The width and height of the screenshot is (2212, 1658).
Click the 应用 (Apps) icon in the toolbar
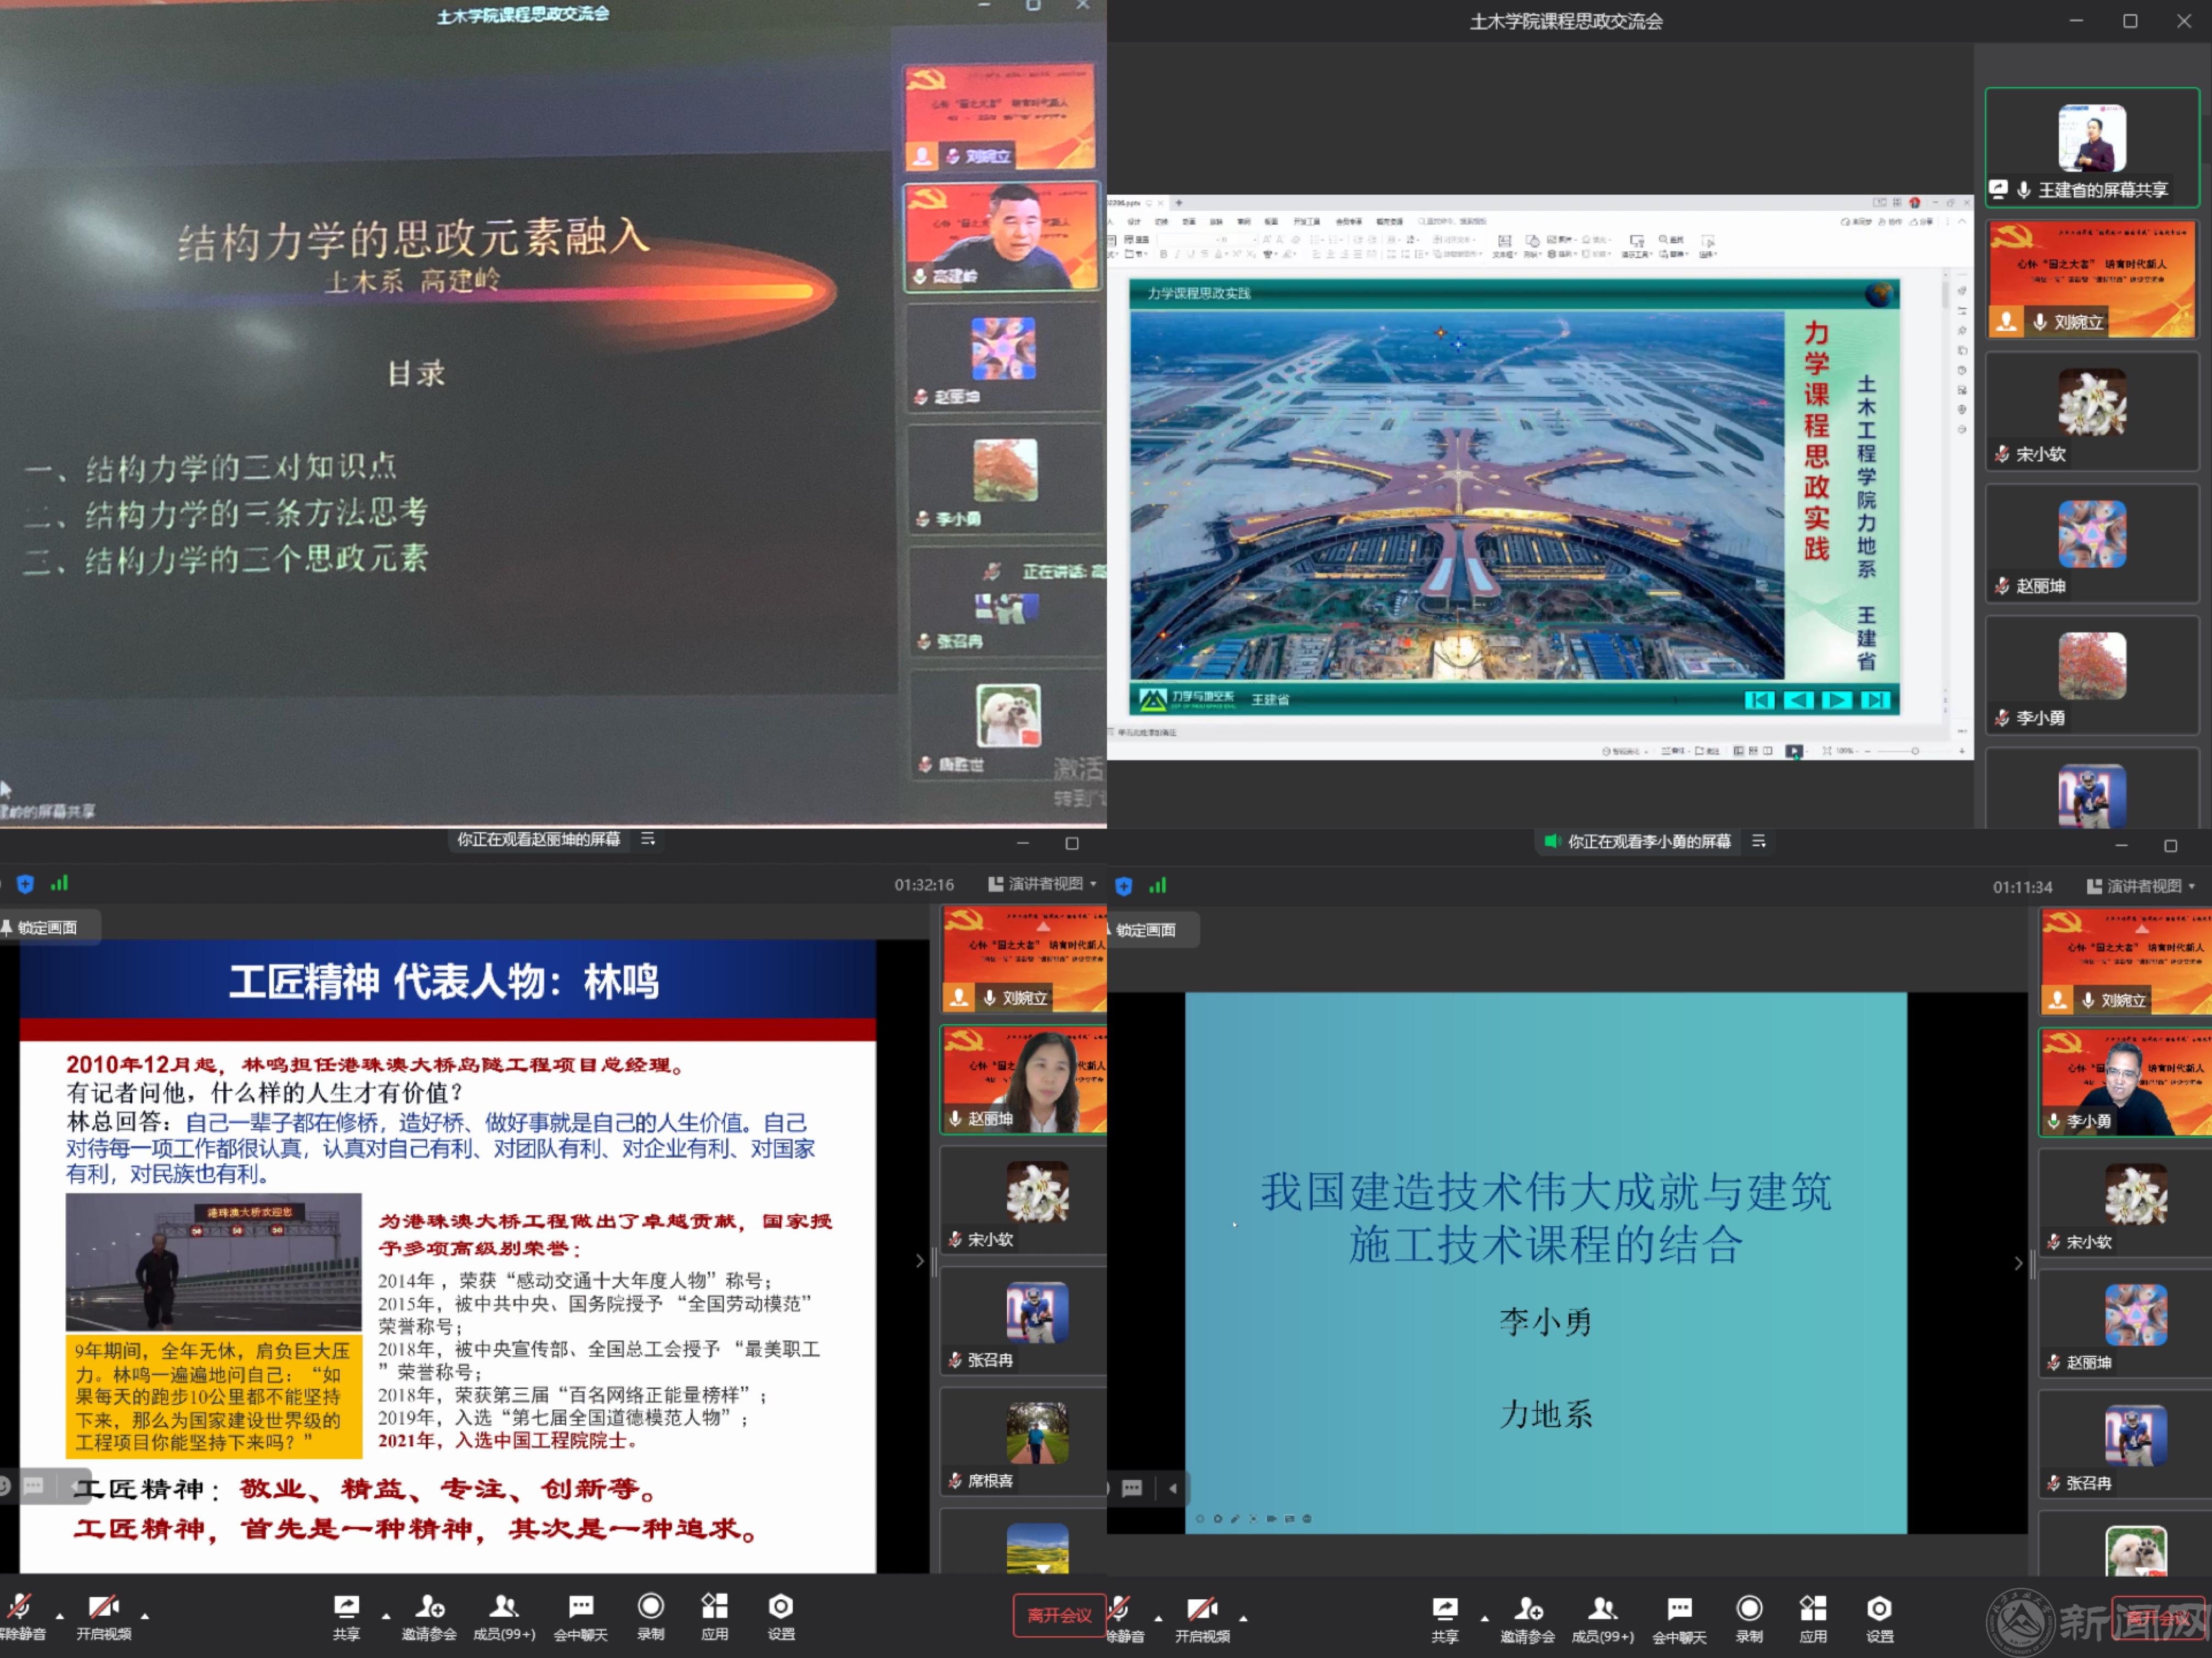point(715,1614)
